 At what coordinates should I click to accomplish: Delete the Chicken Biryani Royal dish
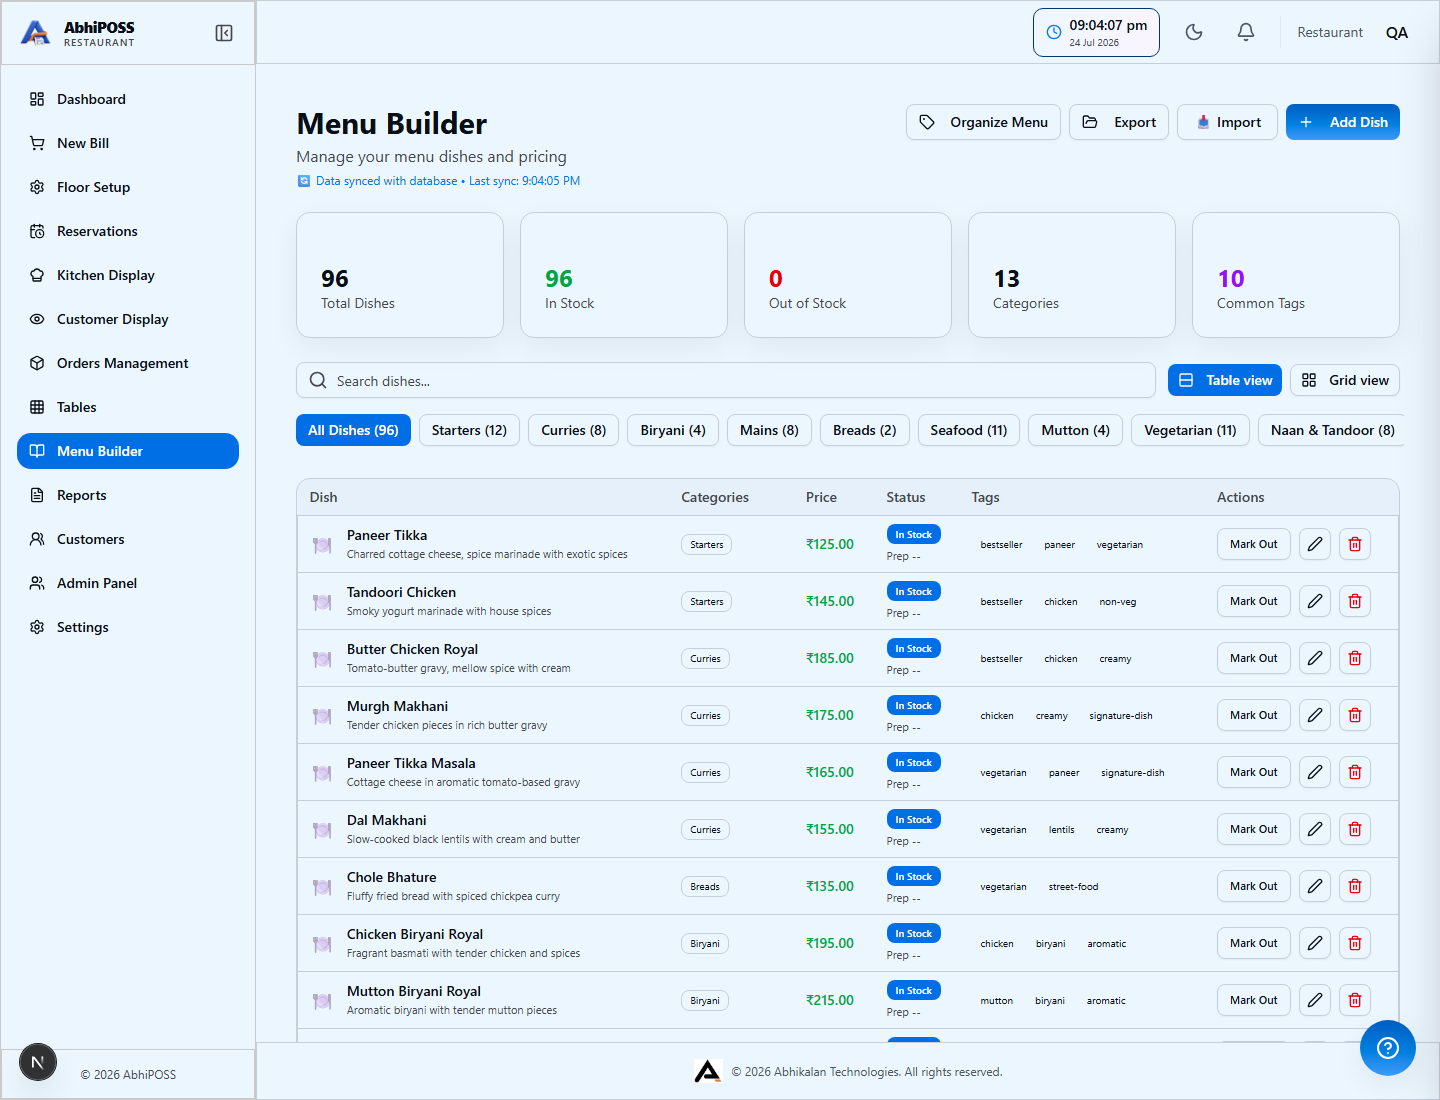(1355, 943)
